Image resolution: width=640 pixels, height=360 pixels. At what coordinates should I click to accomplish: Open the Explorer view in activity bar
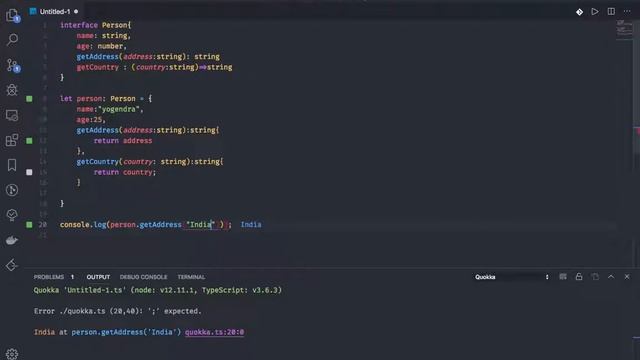[12, 15]
